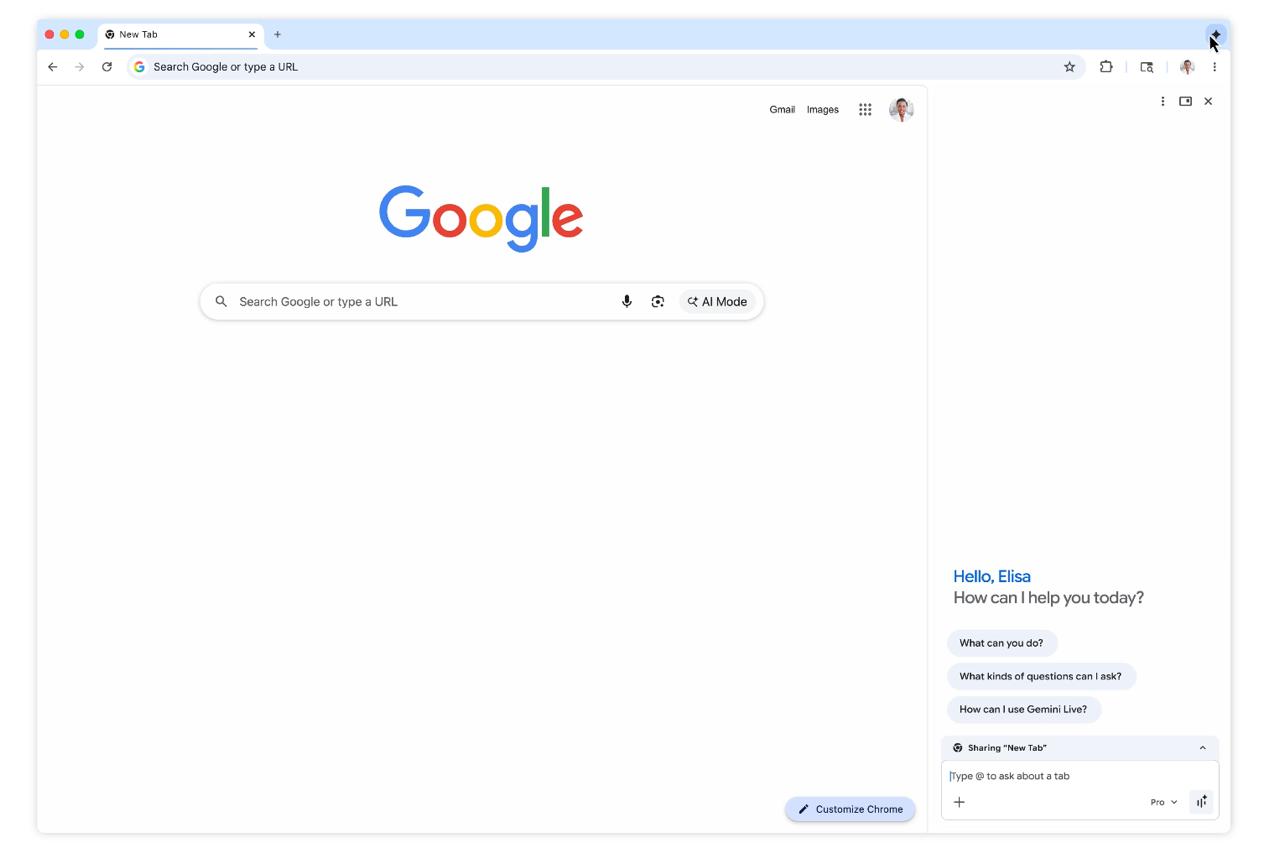Image resolution: width=1280 pixels, height=859 pixels.
Task: Click the AI Mode button
Action: pos(717,301)
